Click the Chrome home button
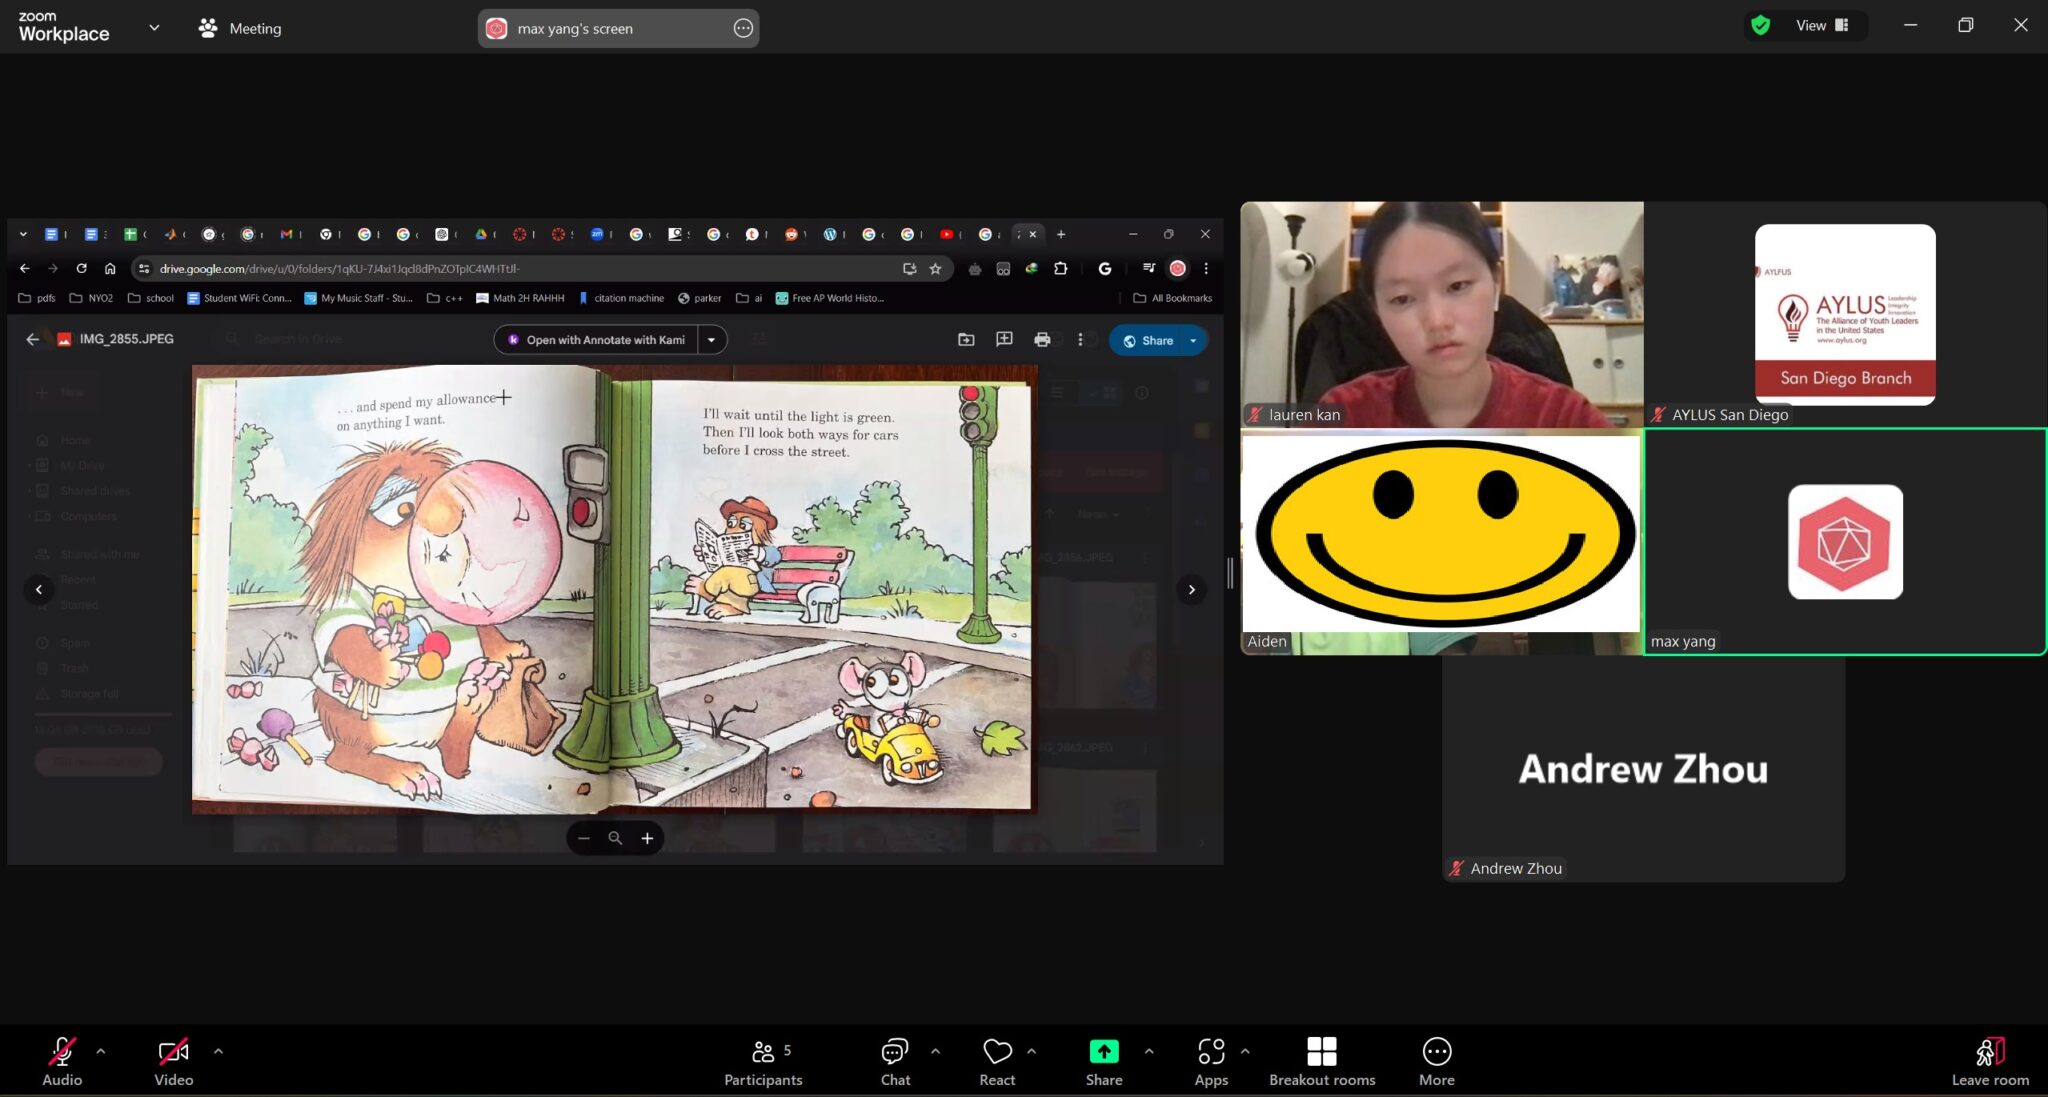This screenshot has height=1097, width=2048. click(110, 268)
